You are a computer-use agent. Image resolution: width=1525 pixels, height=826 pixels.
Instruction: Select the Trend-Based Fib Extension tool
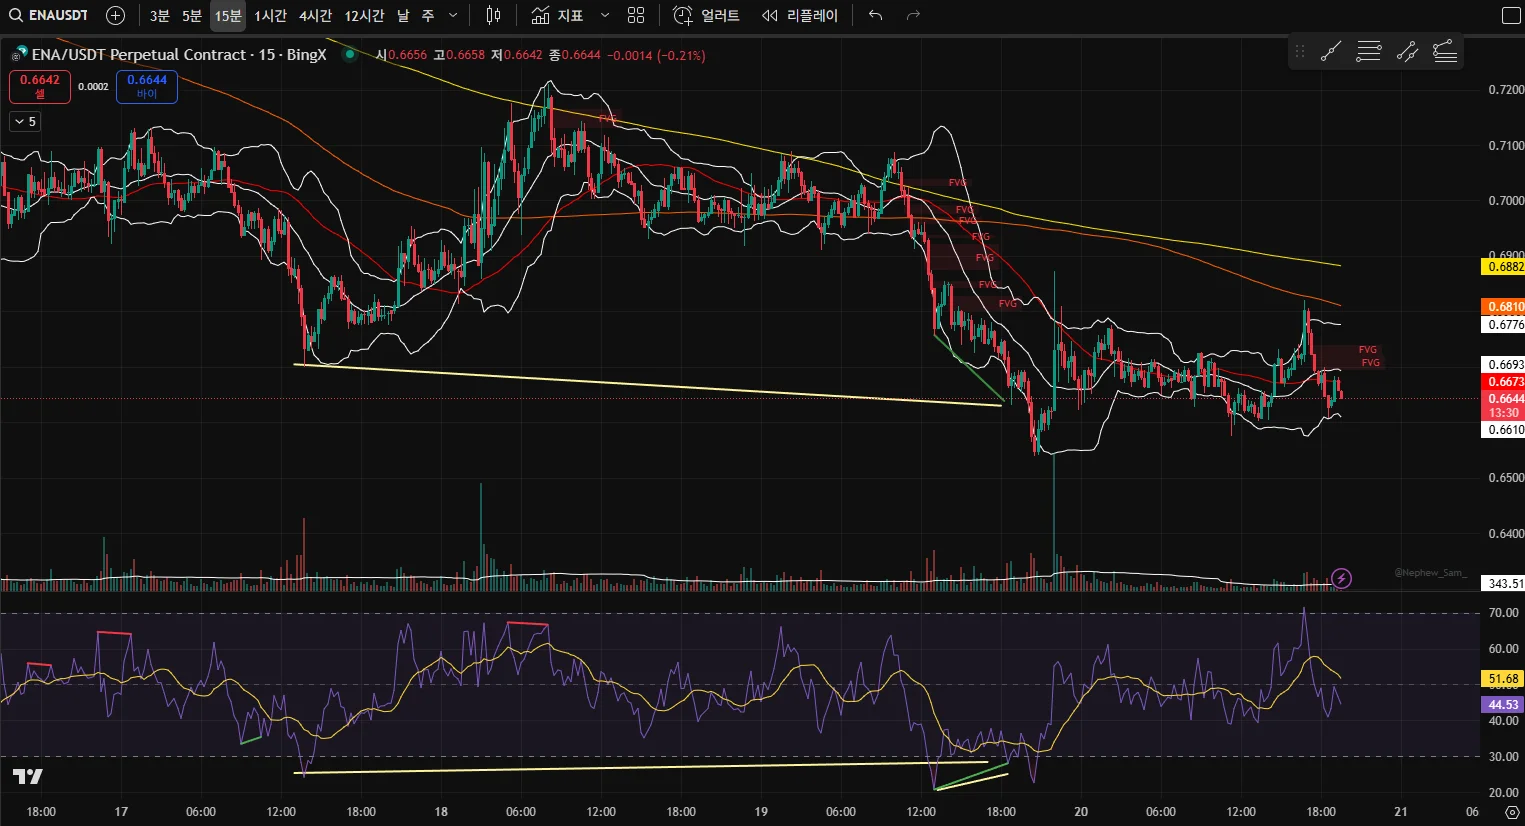click(1445, 52)
